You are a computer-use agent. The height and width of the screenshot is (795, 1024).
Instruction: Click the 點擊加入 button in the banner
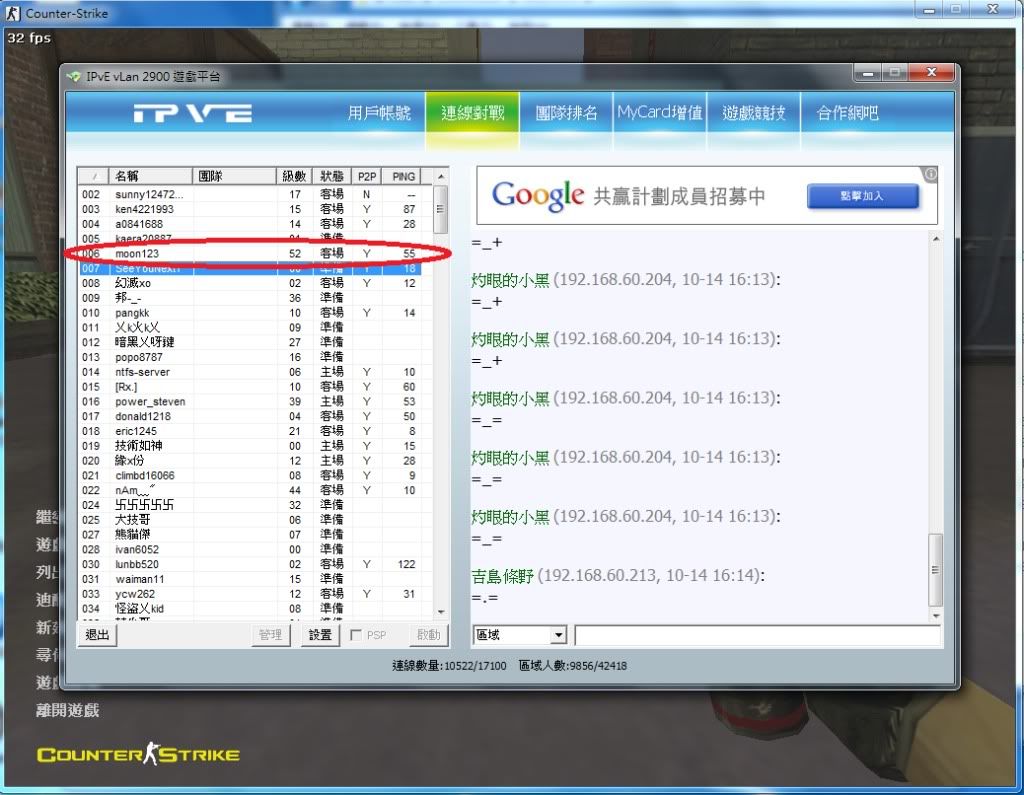coord(862,196)
